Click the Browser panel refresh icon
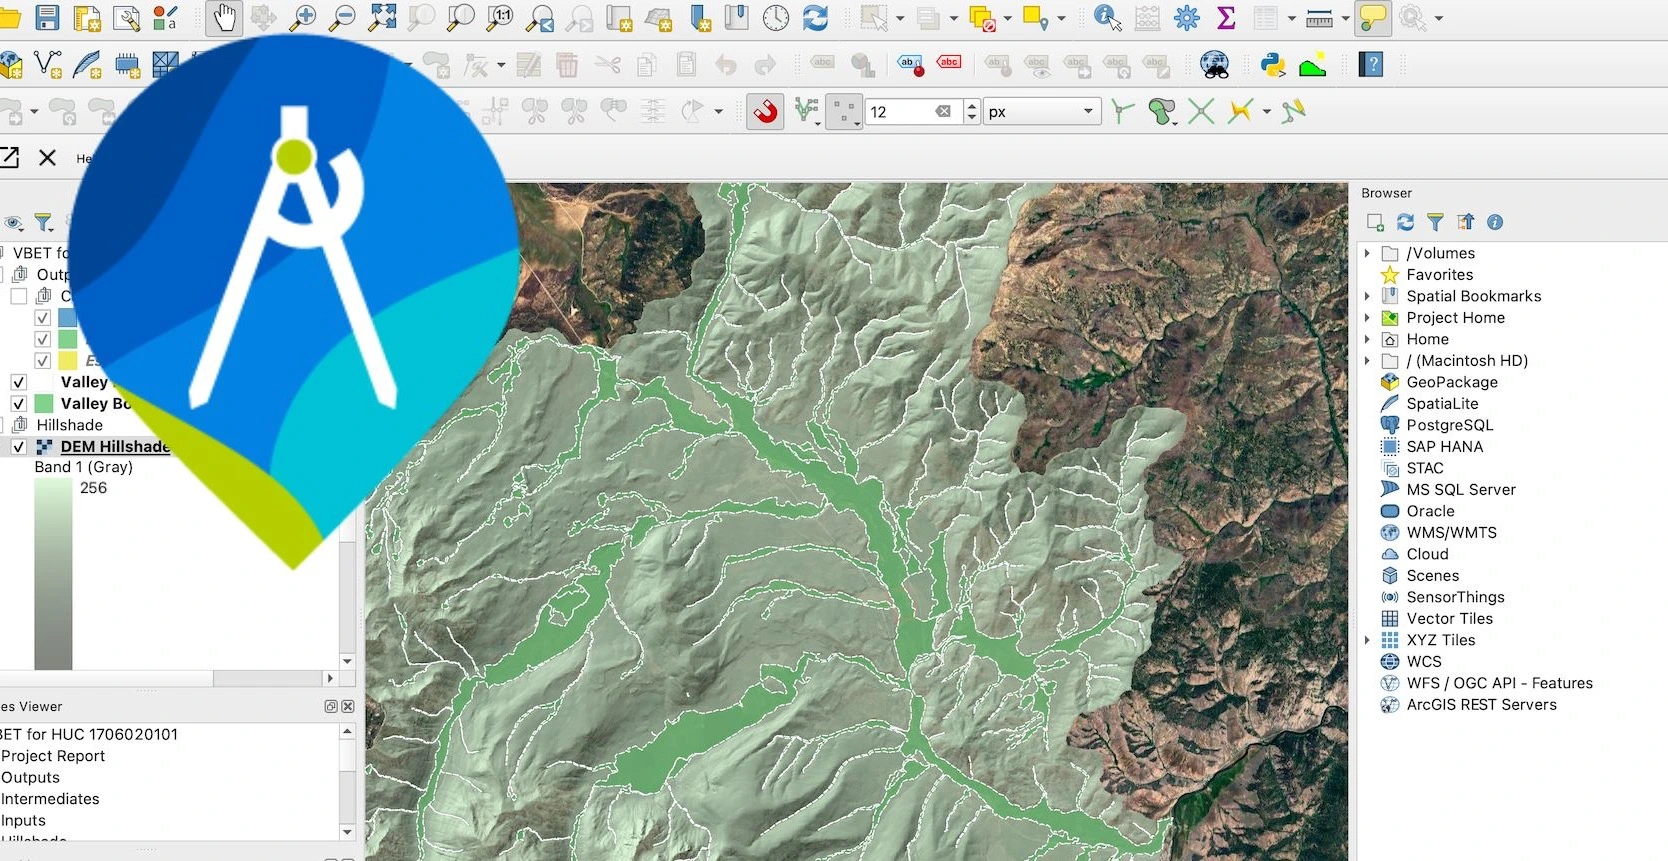The image size is (1668, 861). 1405,222
